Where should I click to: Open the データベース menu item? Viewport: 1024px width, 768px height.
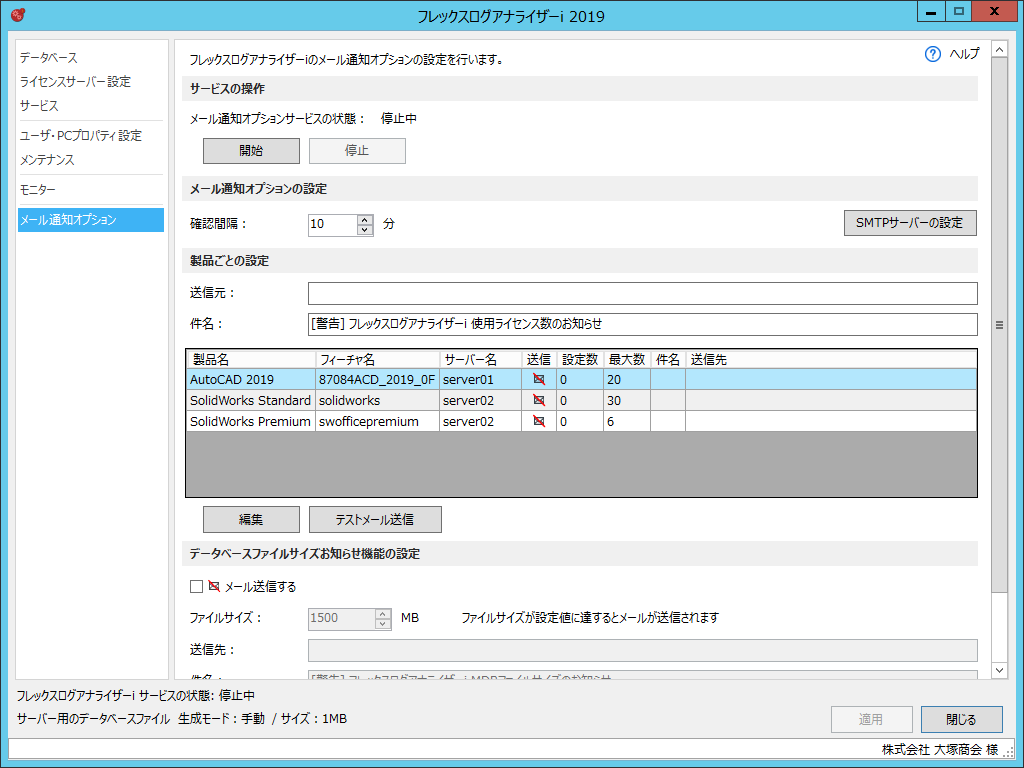tap(48, 57)
